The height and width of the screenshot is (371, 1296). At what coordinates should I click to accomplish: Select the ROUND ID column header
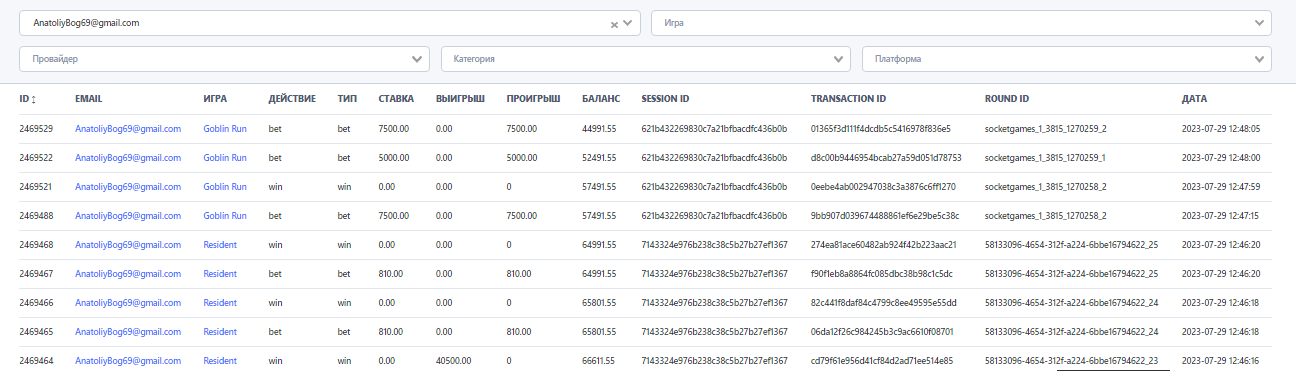1007,99
